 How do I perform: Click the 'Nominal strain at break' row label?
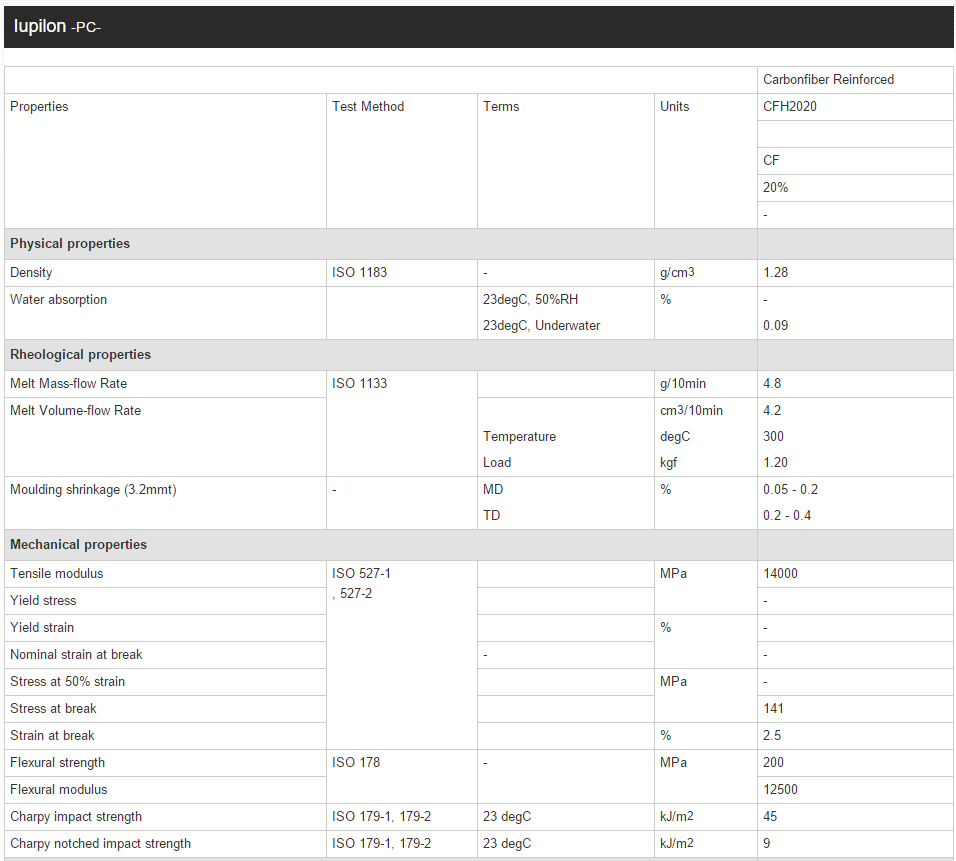76,655
